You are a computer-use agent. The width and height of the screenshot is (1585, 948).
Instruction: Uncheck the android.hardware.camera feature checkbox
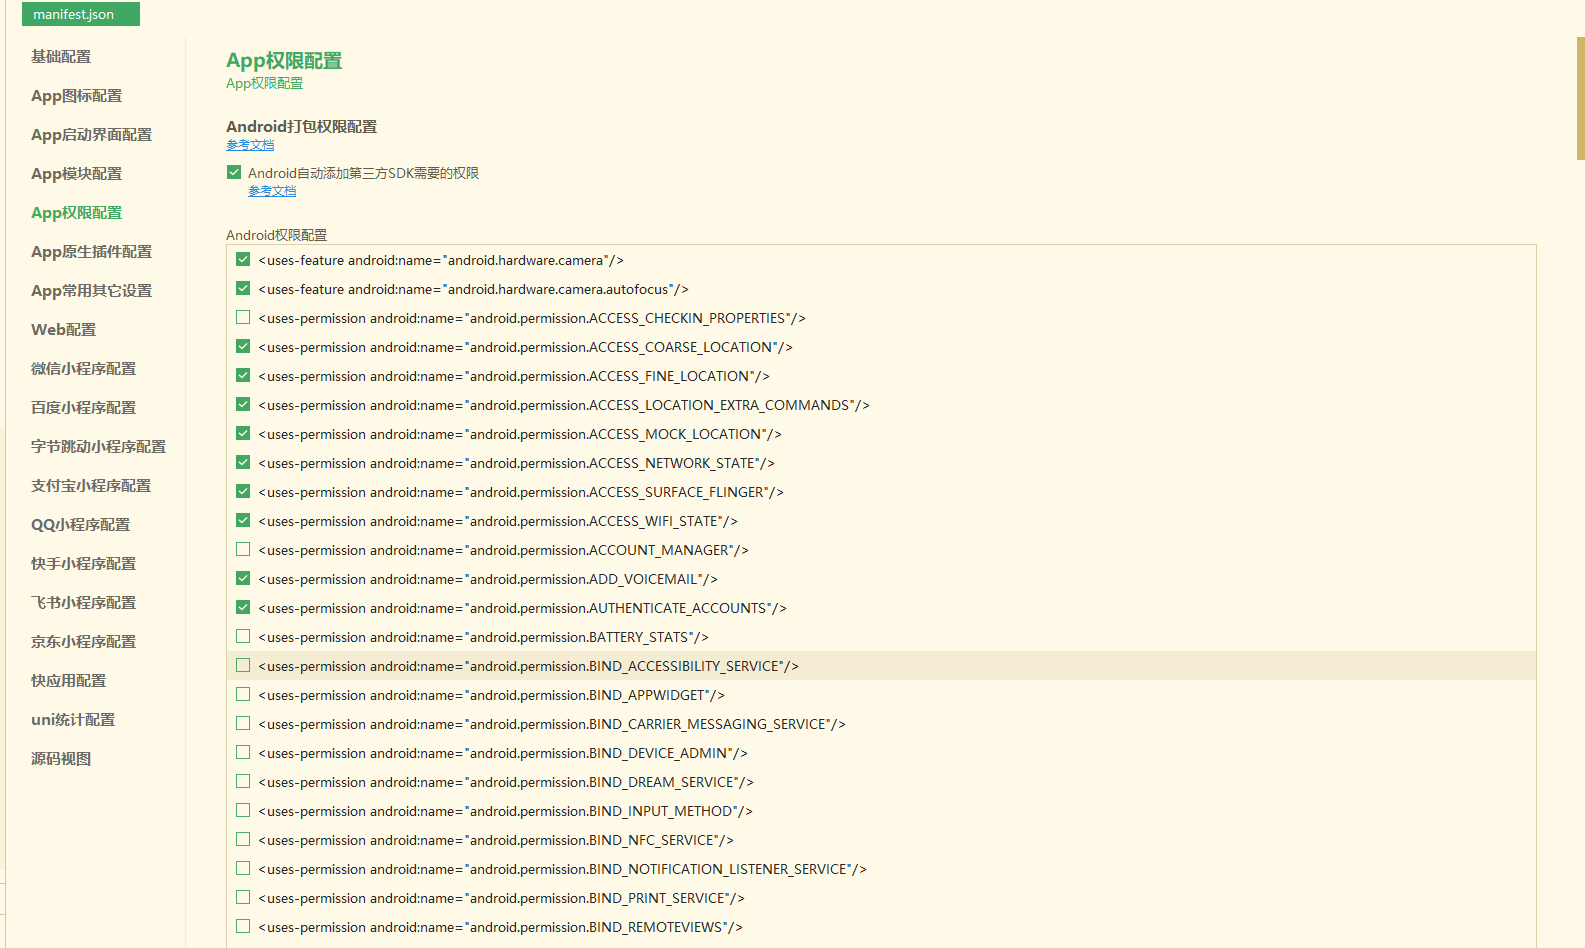243,260
